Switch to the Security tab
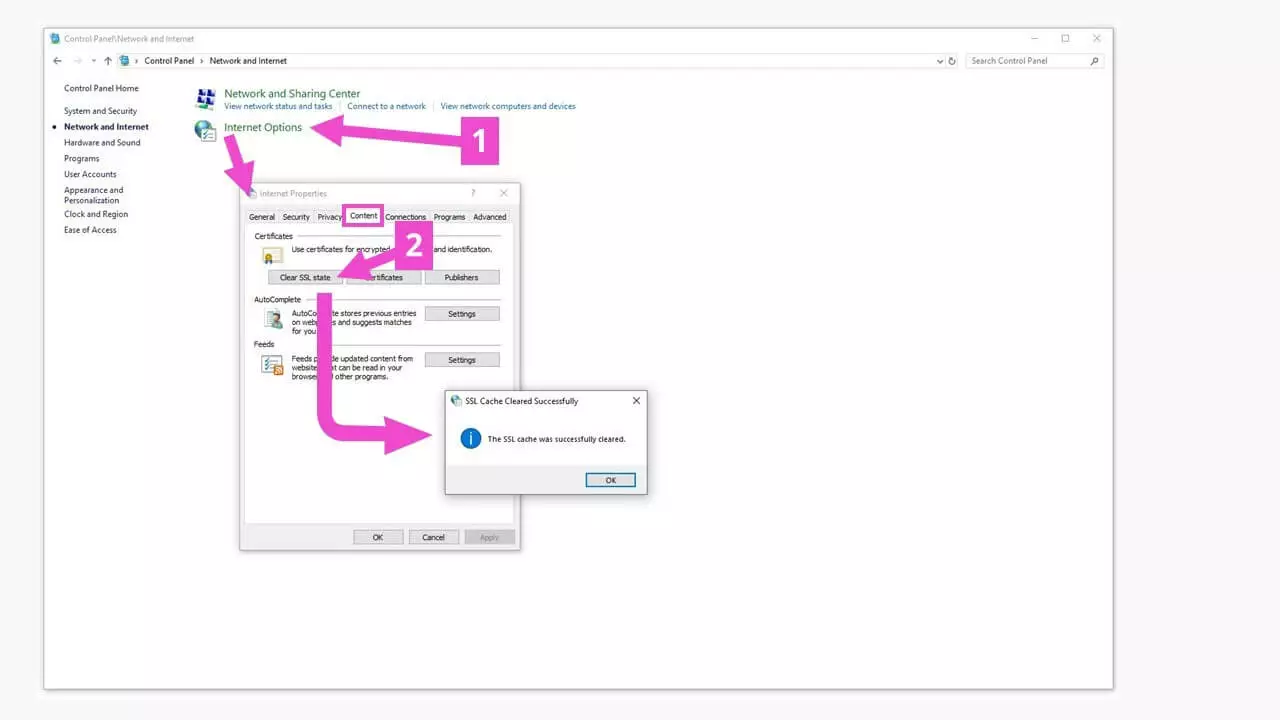1280x720 pixels. point(296,217)
